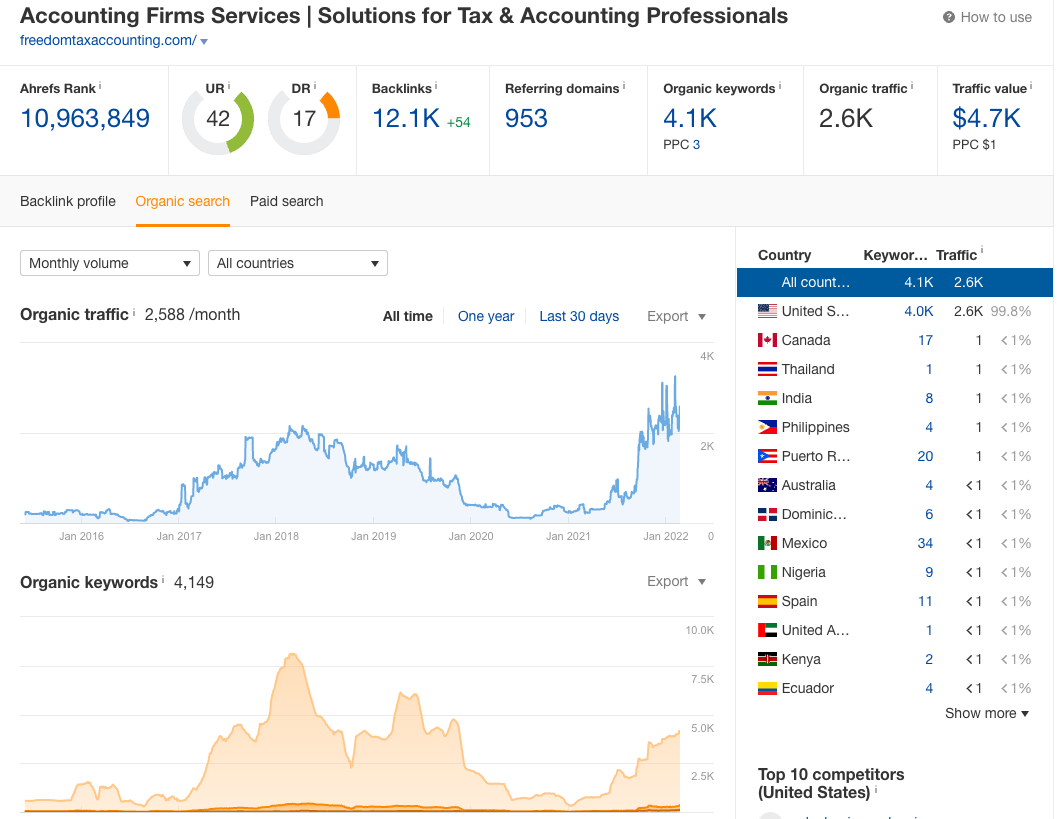The width and height of the screenshot is (1060, 819).
Task: Expand Show more countries
Action: [986, 714]
